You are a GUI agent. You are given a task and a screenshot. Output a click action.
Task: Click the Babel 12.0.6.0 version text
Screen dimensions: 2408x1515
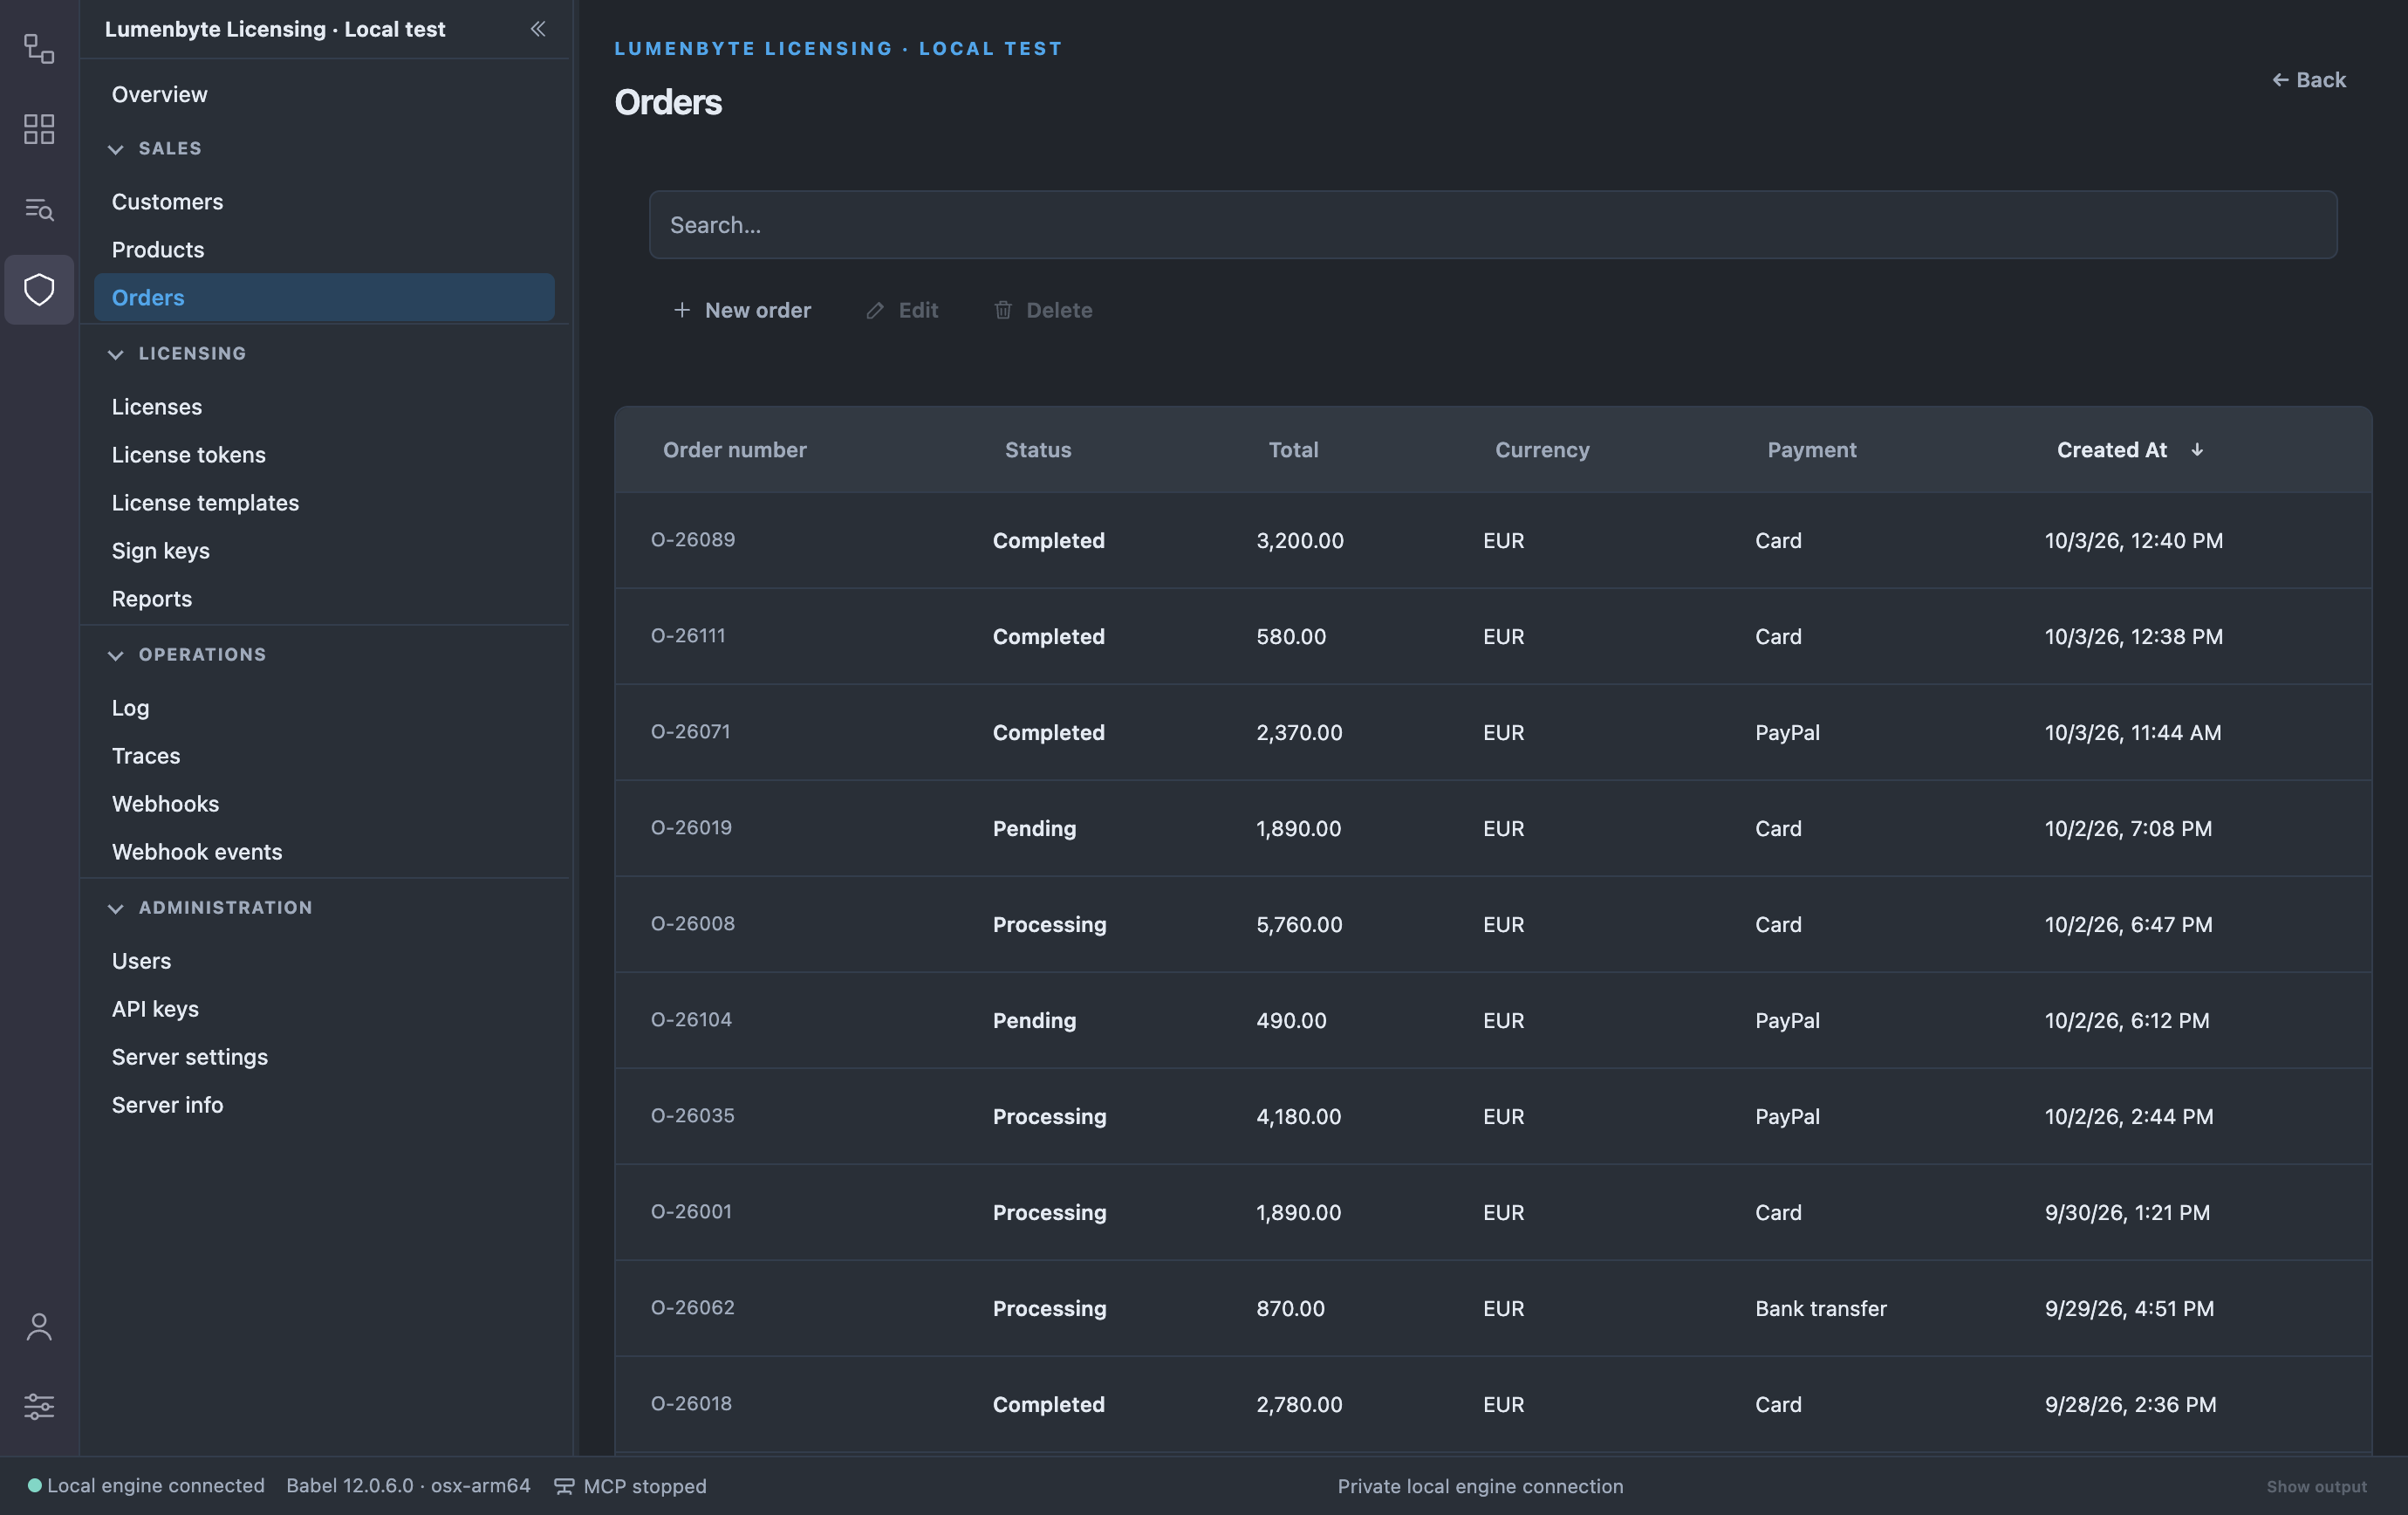(408, 1485)
